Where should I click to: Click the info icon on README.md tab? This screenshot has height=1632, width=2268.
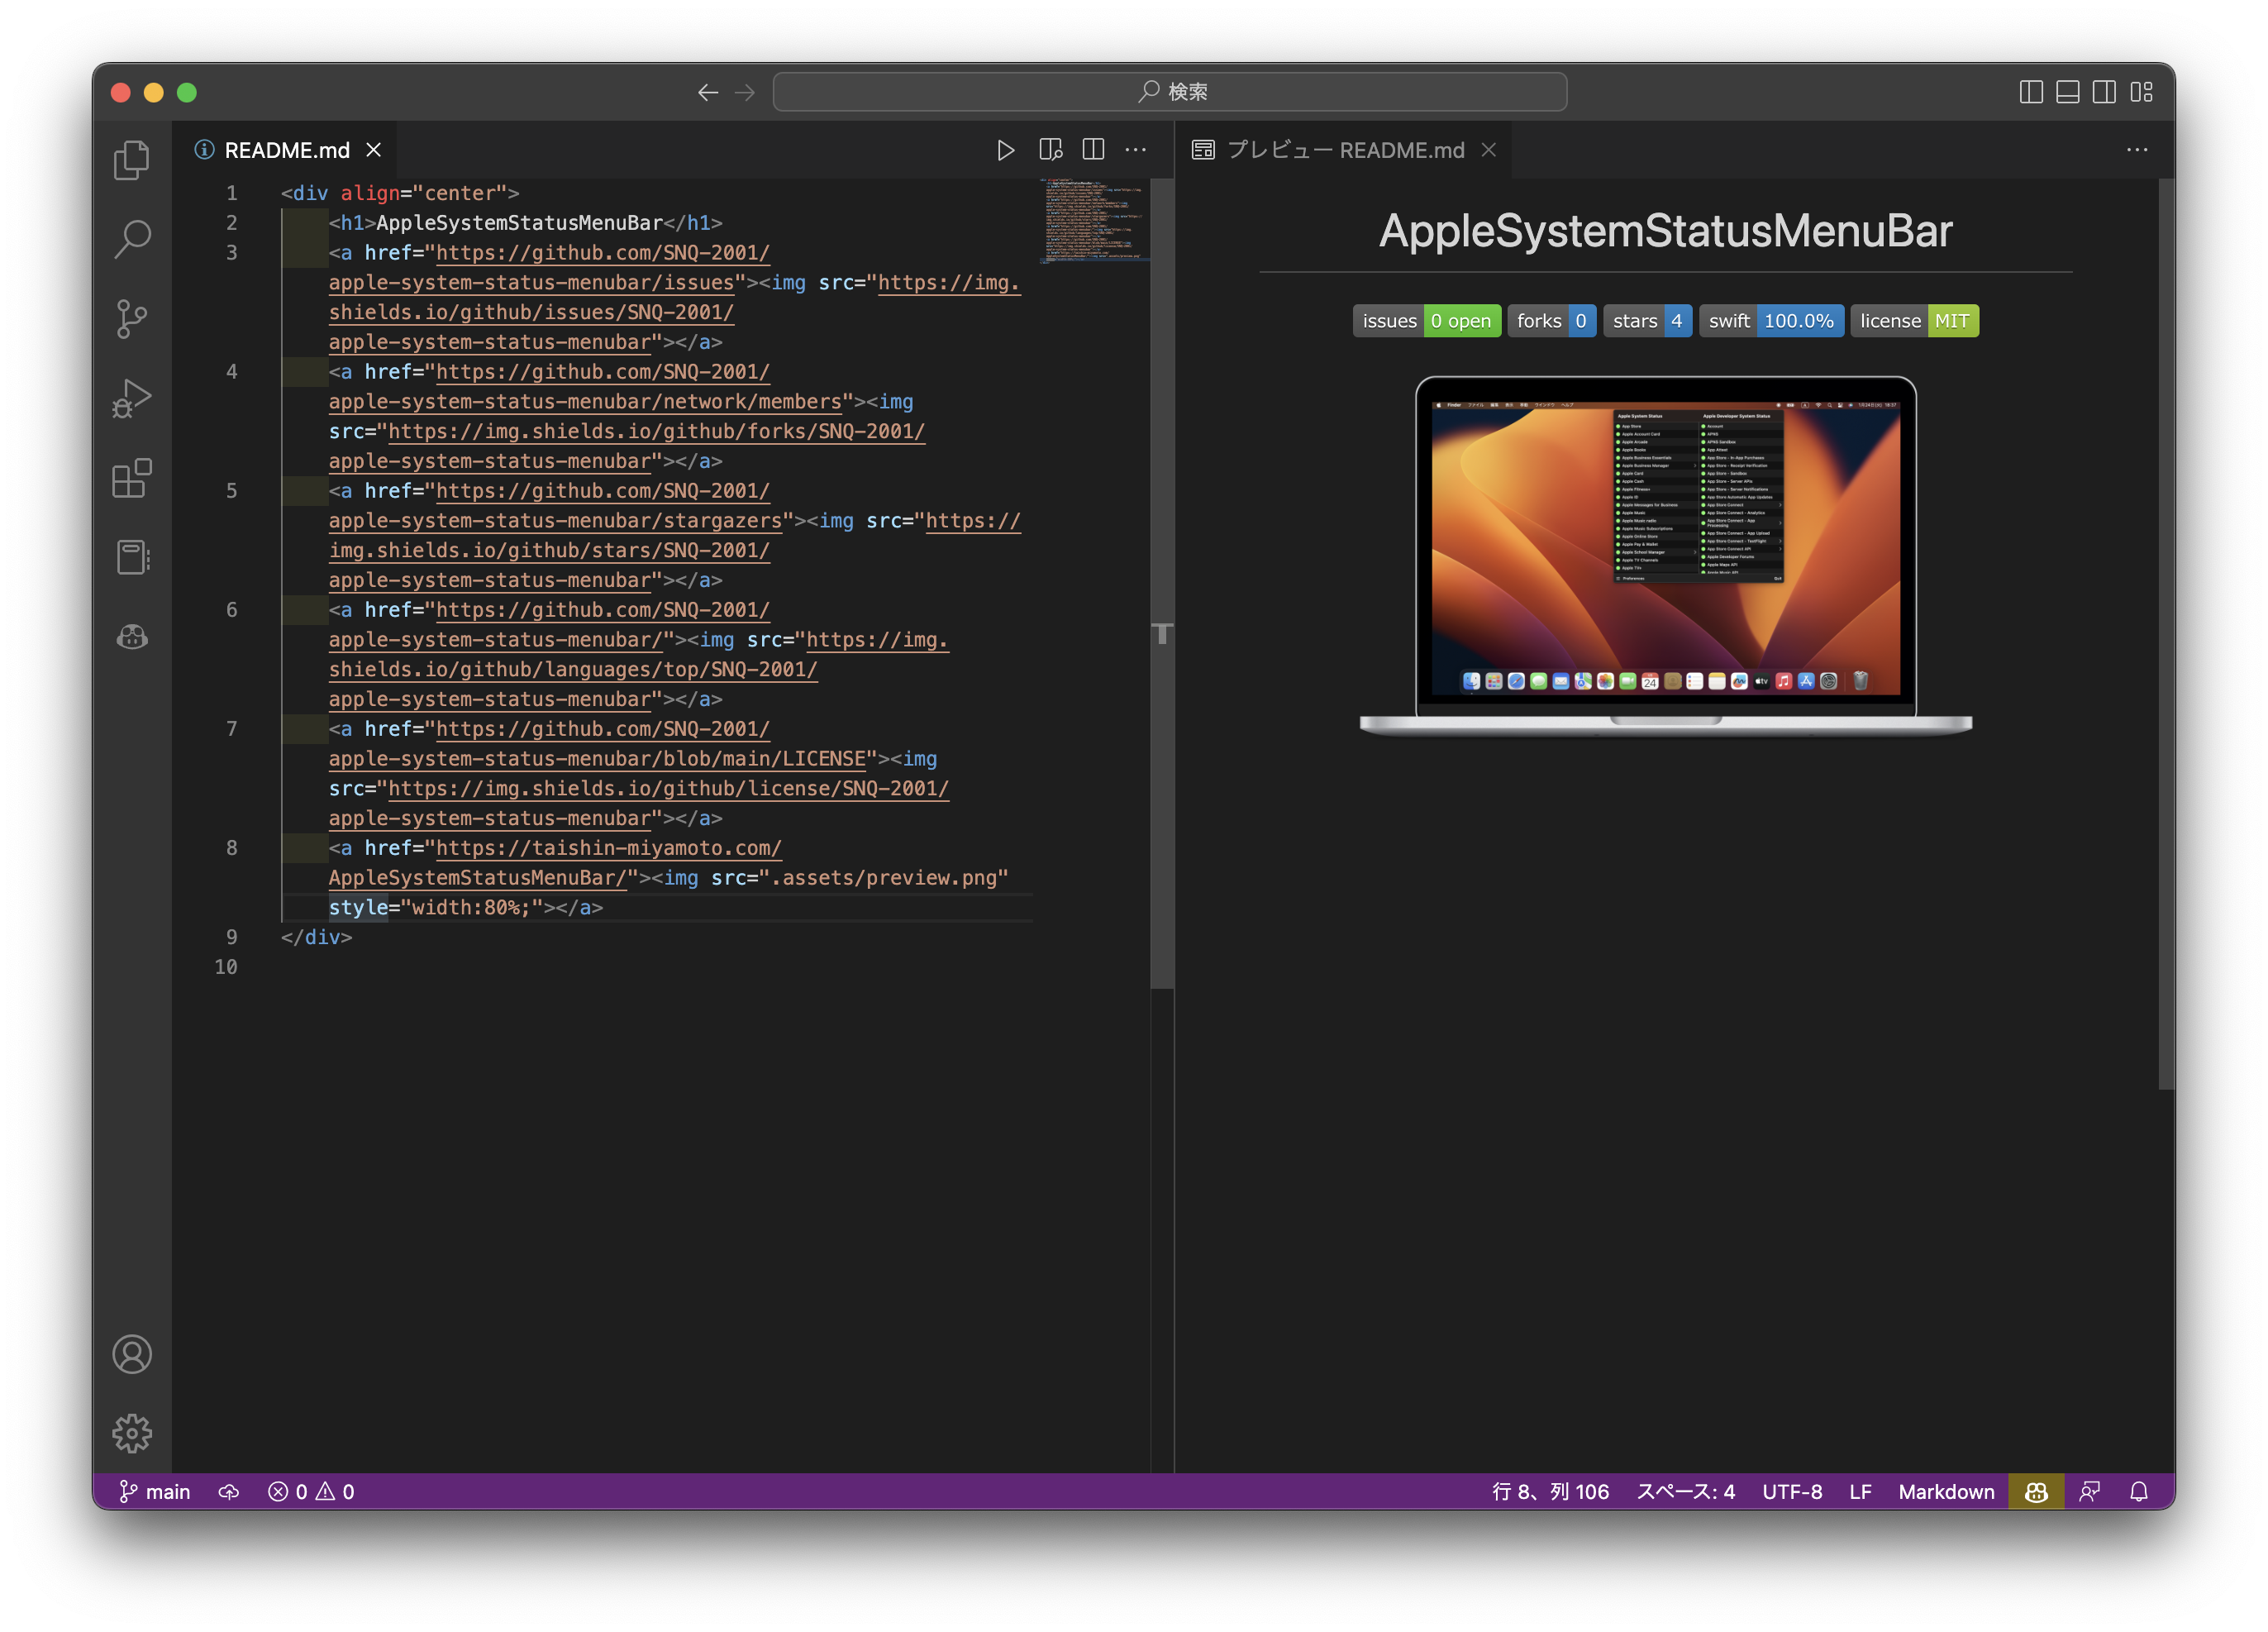tap(204, 150)
